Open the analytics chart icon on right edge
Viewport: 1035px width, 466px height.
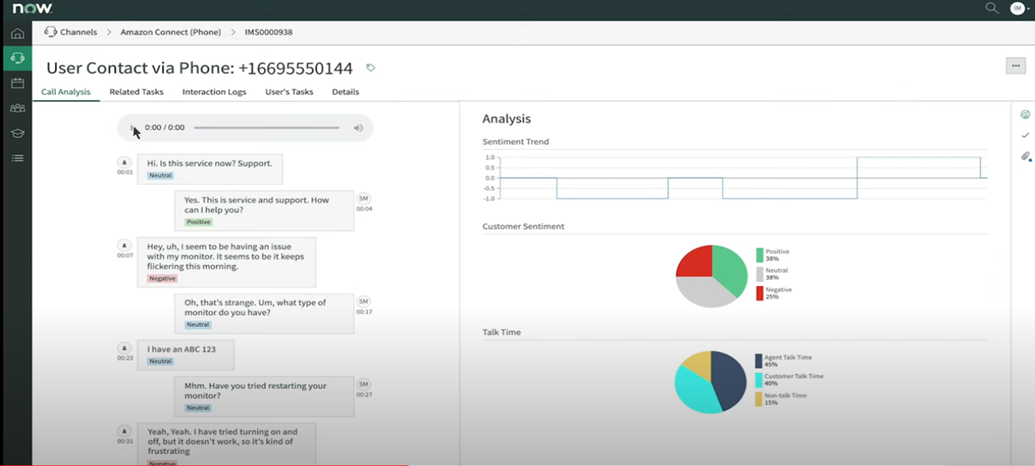coord(1025,114)
